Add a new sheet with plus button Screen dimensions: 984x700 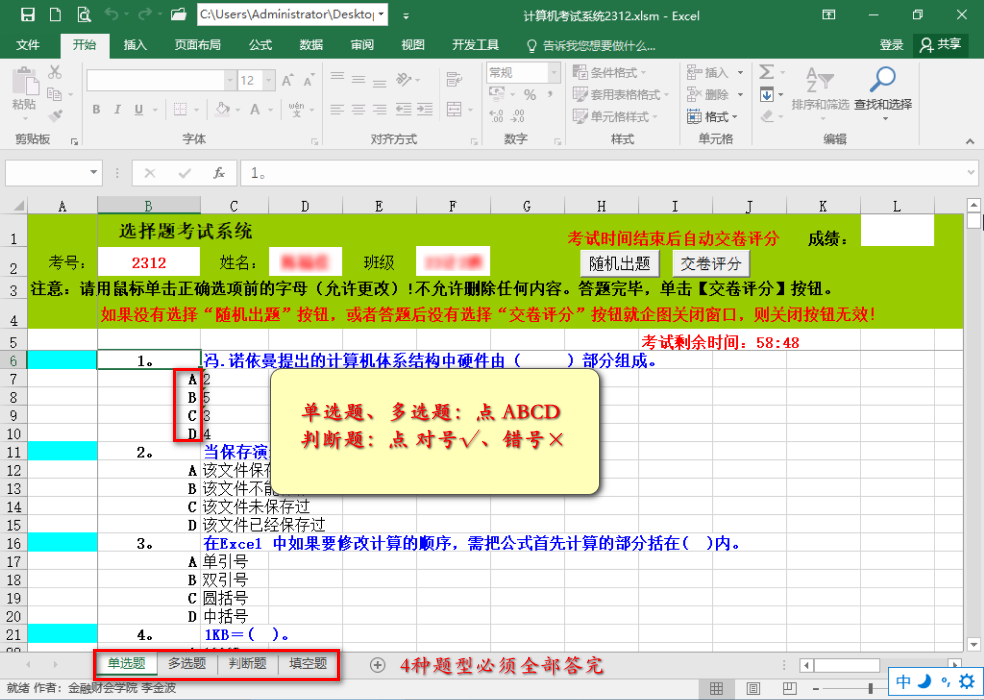click(x=377, y=665)
